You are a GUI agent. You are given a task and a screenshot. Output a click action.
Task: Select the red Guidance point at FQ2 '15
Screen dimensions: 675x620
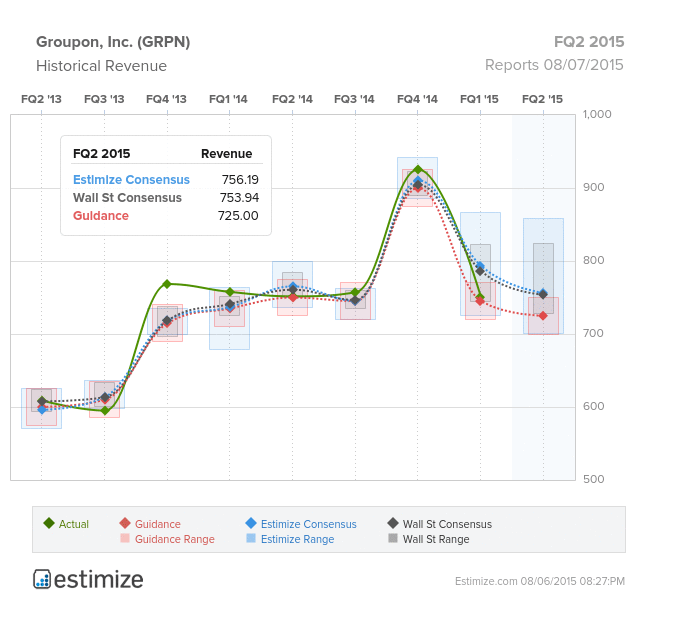coord(543,316)
